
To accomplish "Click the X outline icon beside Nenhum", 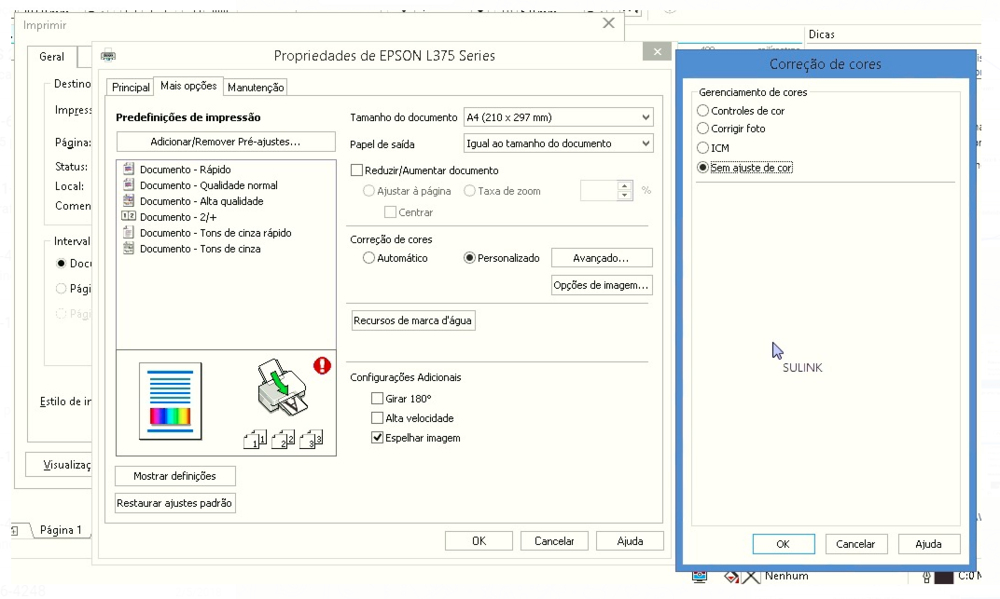I will (751, 577).
